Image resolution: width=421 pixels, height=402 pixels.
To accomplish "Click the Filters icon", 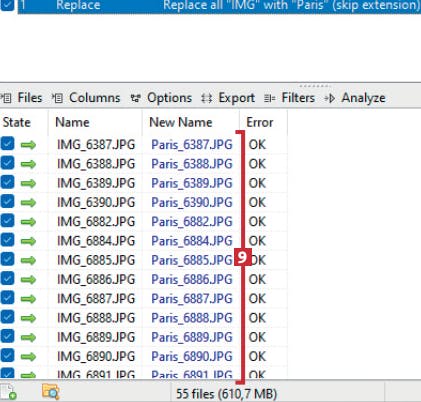I will [269, 98].
